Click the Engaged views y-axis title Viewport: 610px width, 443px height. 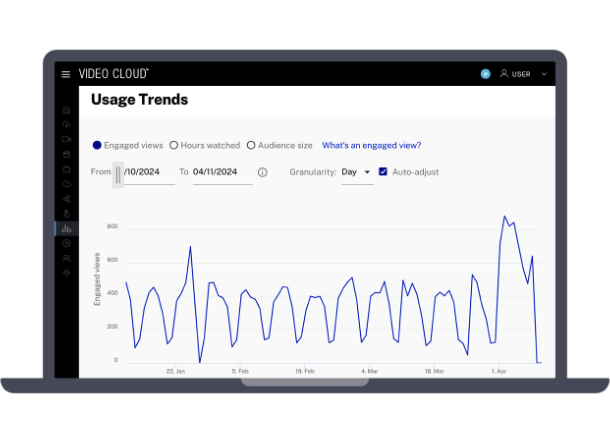click(97, 279)
